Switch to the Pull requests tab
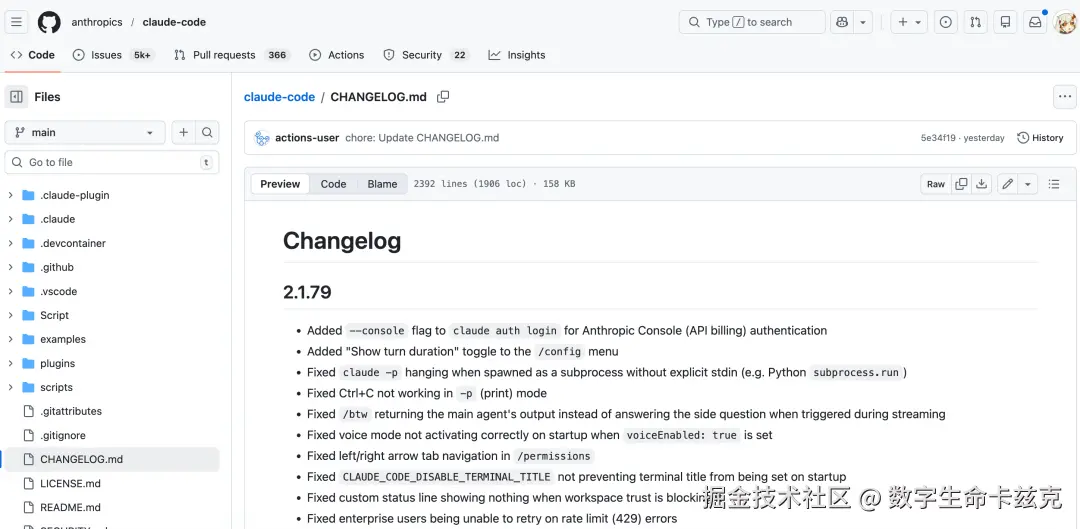This screenshot has width=1080, height=529. pyautogui.click(x=231, y=55)
